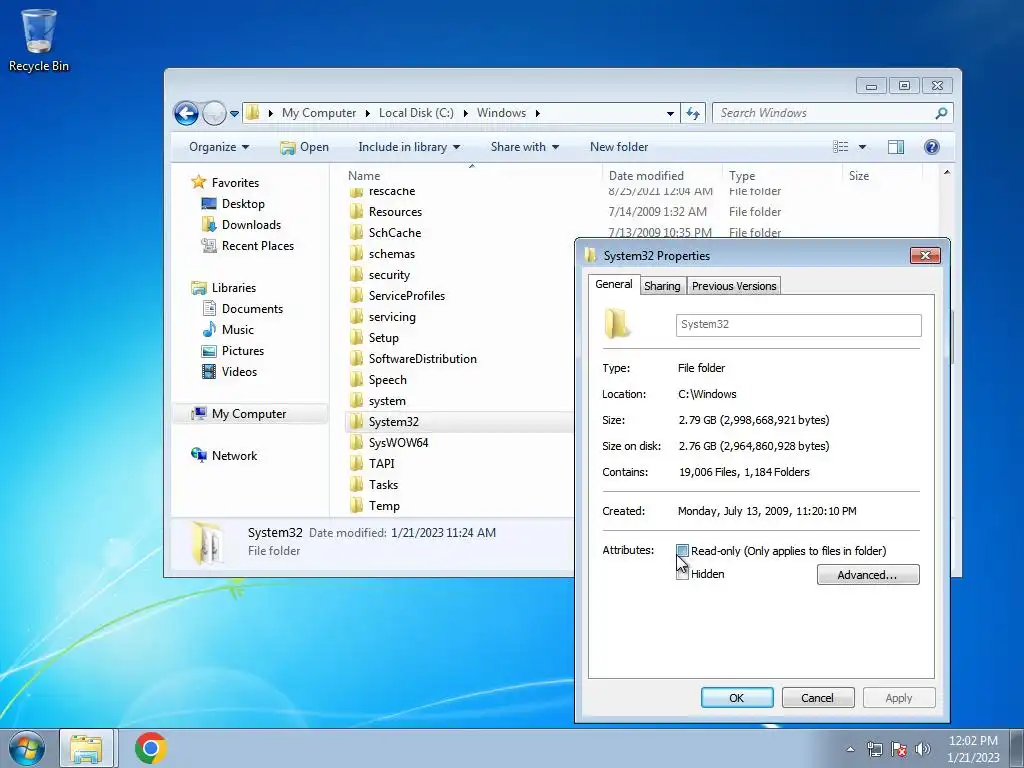Toggle the preview pane icon
The height and width of the screenshot is (768, 1024).
[896, 147]
